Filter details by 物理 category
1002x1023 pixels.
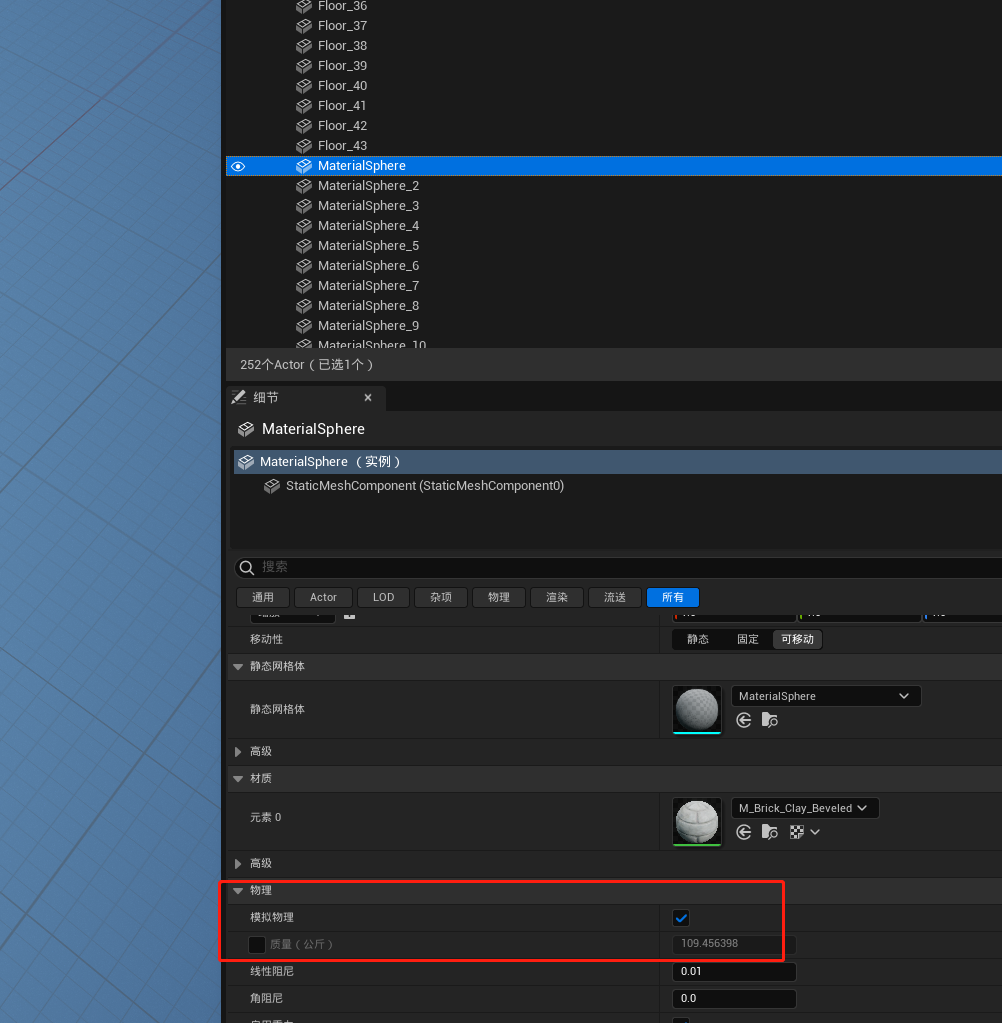point(499,598)
